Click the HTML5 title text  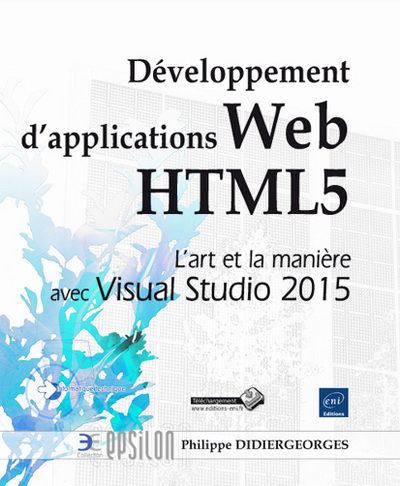(242, 193)
